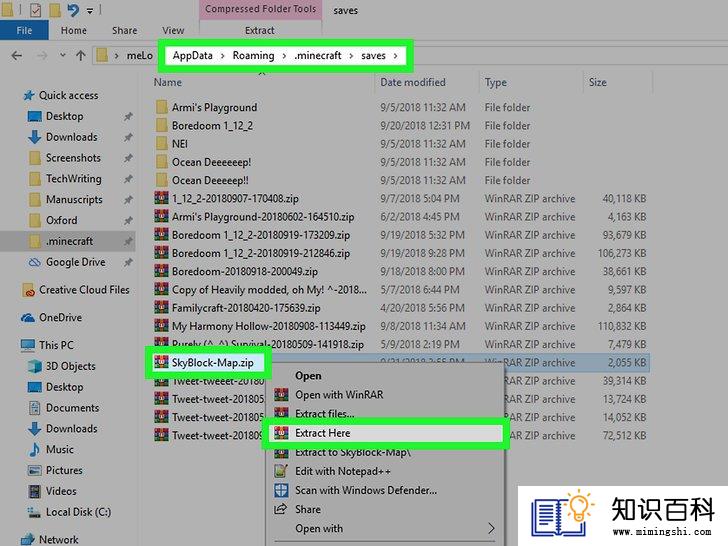Viewport: 728px width, 546px height.
Task: Choose Extract Here in the context menu
Action: (385, 433)
